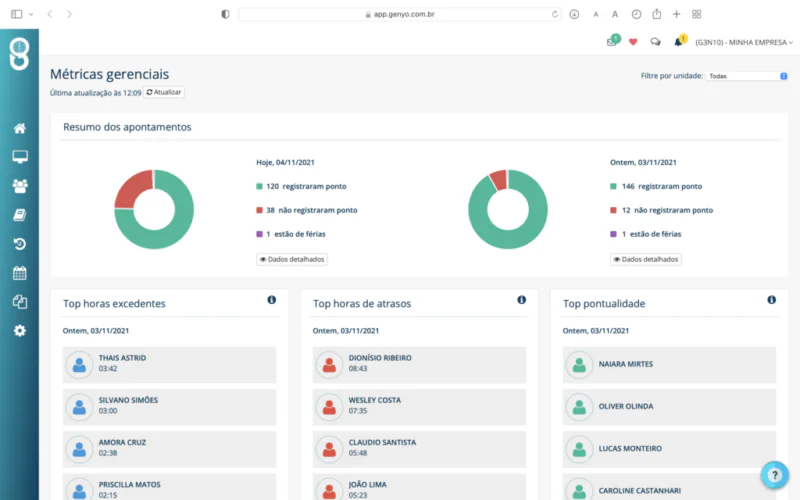The width and height of the screenshot is (800, 500).
Task: Open a new browser tab with plus
Action: point(676,14)
